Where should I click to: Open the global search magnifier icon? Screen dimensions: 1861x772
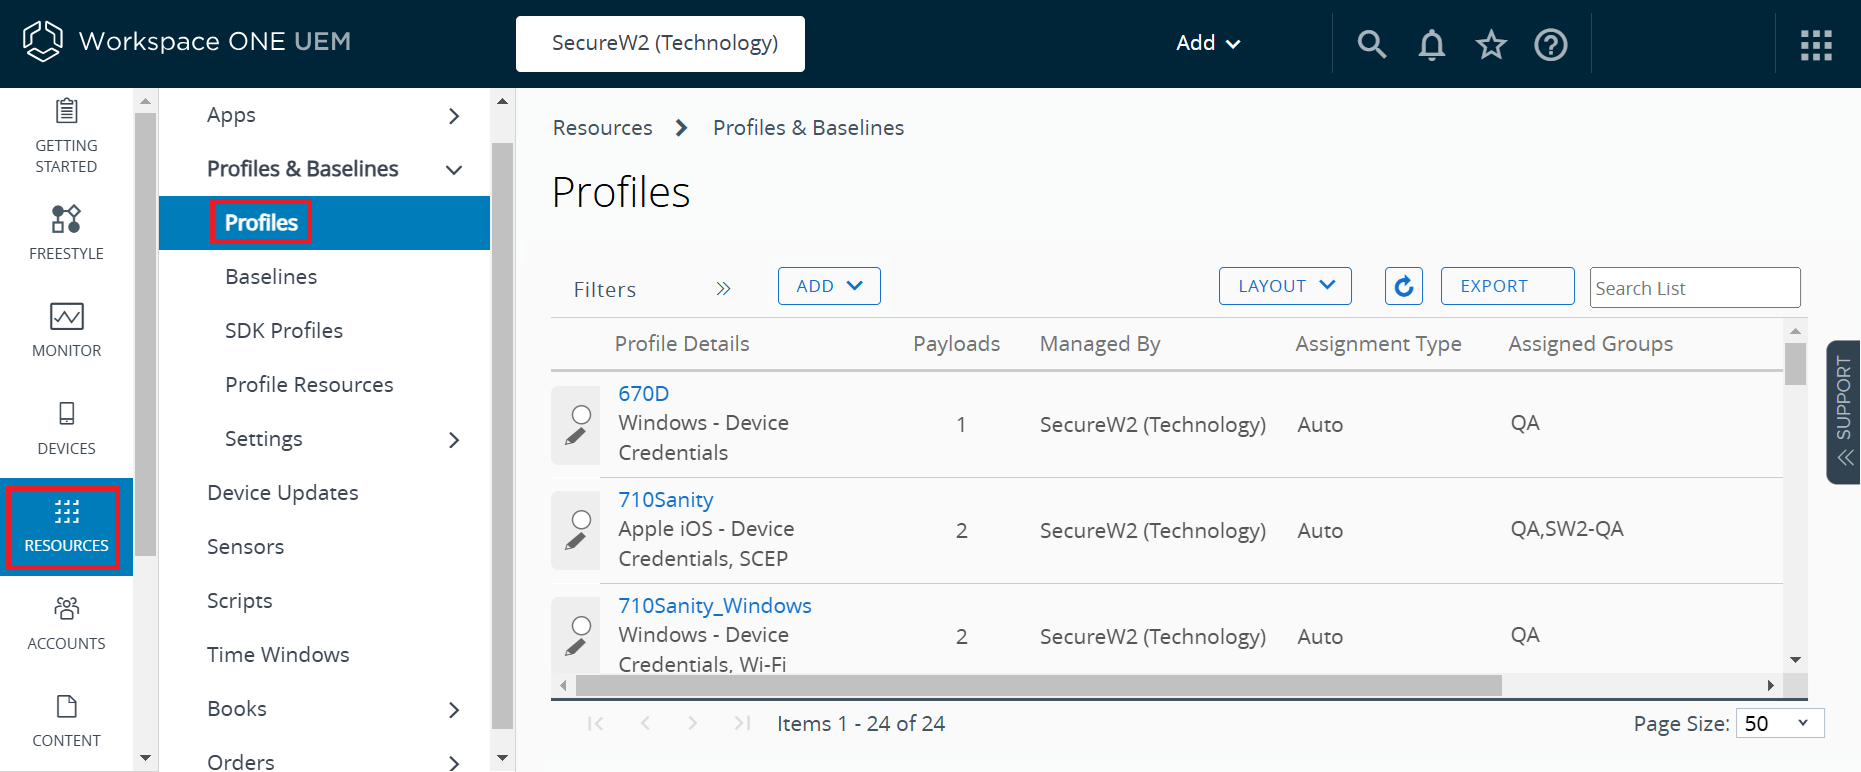click(x=1371, y=44)
